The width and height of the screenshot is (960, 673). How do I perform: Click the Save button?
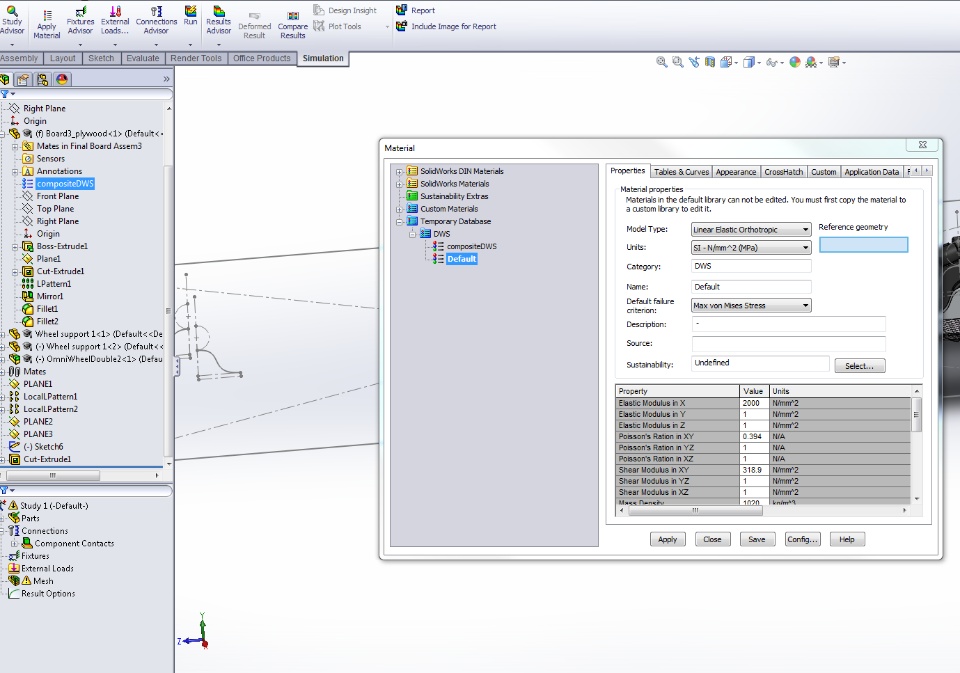click(x=757, y=540)
